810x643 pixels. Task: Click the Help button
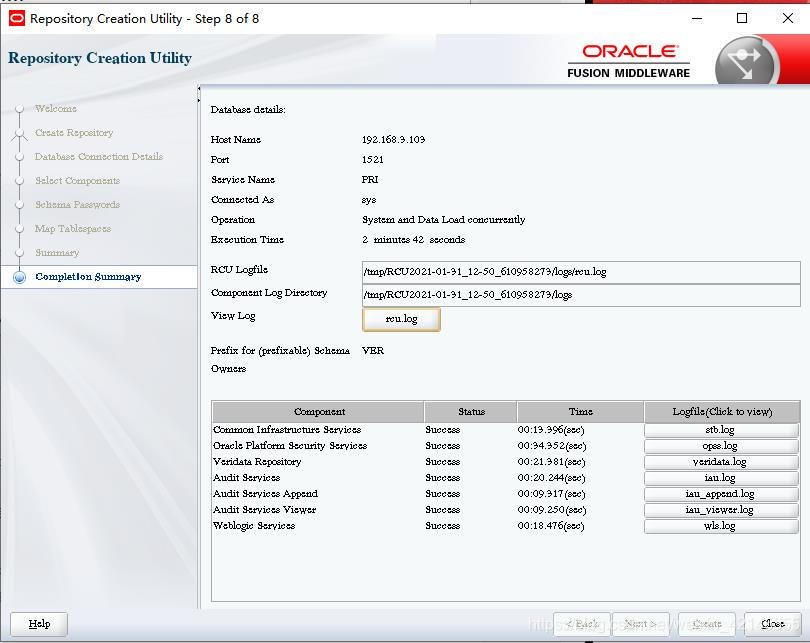tap(39, 624)
